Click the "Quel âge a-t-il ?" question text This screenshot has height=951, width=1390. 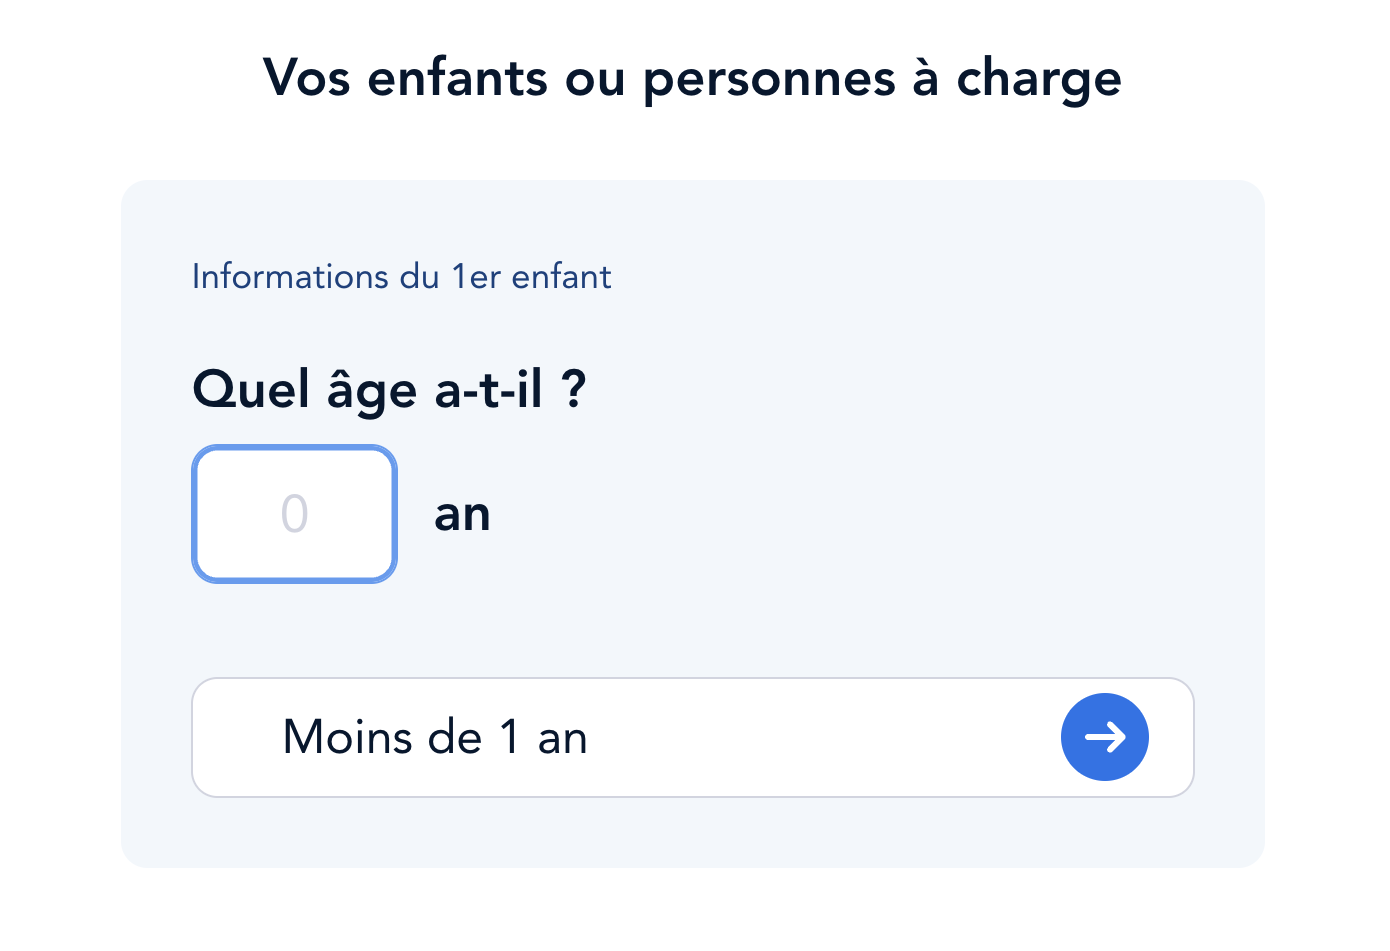point(389,390)
